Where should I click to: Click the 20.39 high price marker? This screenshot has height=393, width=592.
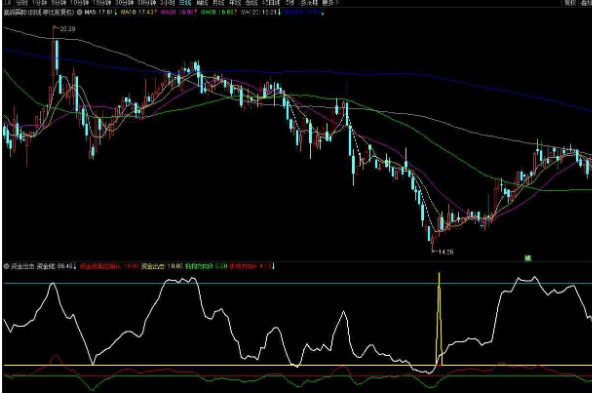[x=67, y=29]
